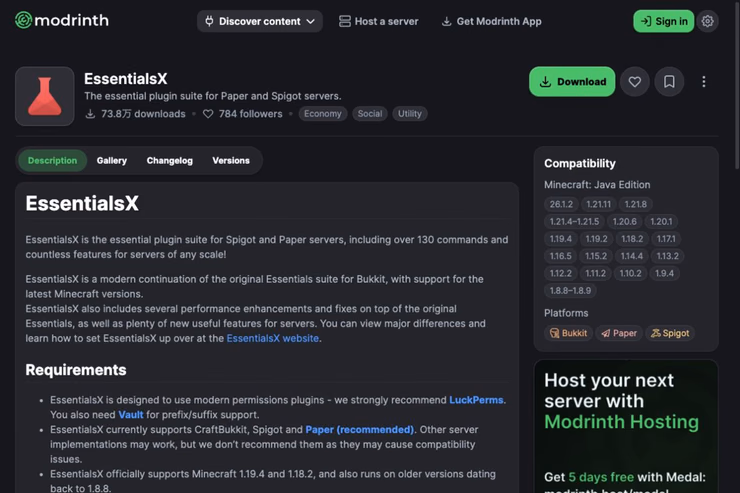The width and height of the screenshot is (740, 493).
Task: Switch to the Versions tab
Action: click(x=231, y=160)
